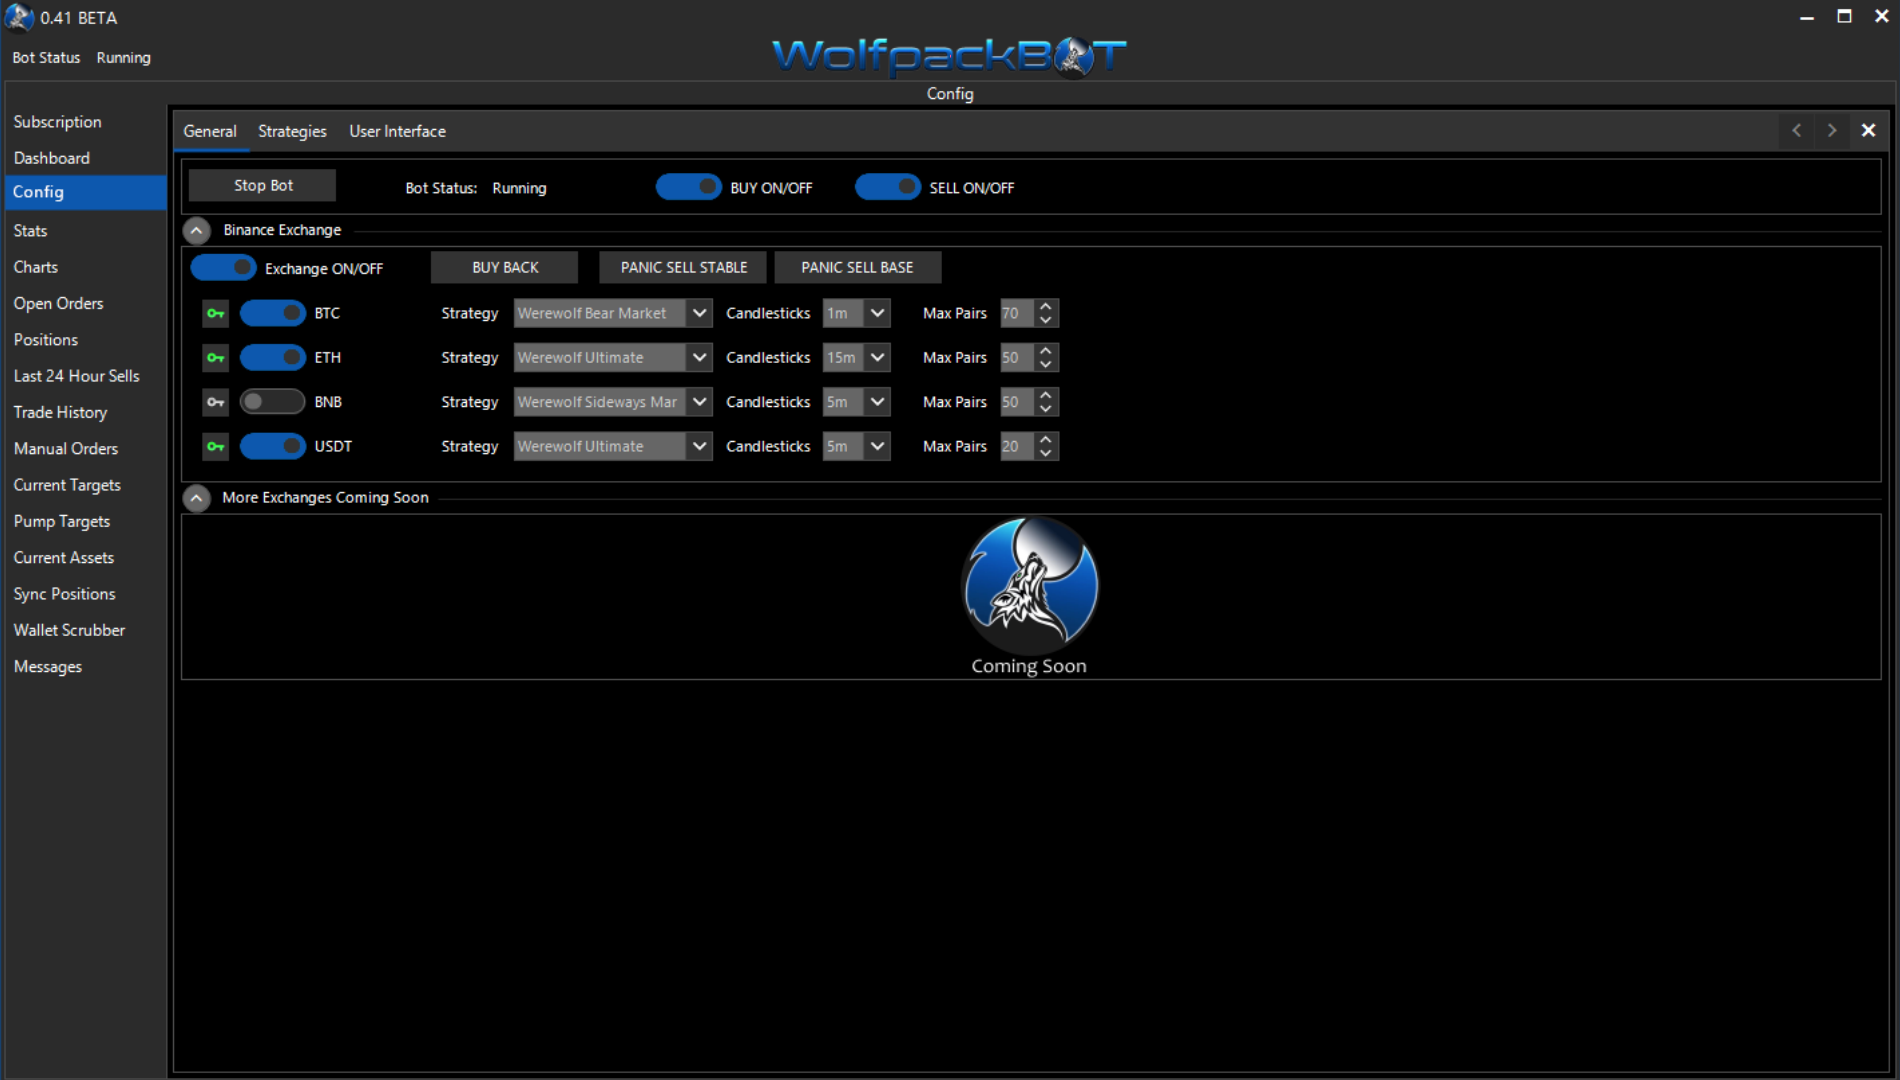Open Messages in the sidebar

pos(47,667)
